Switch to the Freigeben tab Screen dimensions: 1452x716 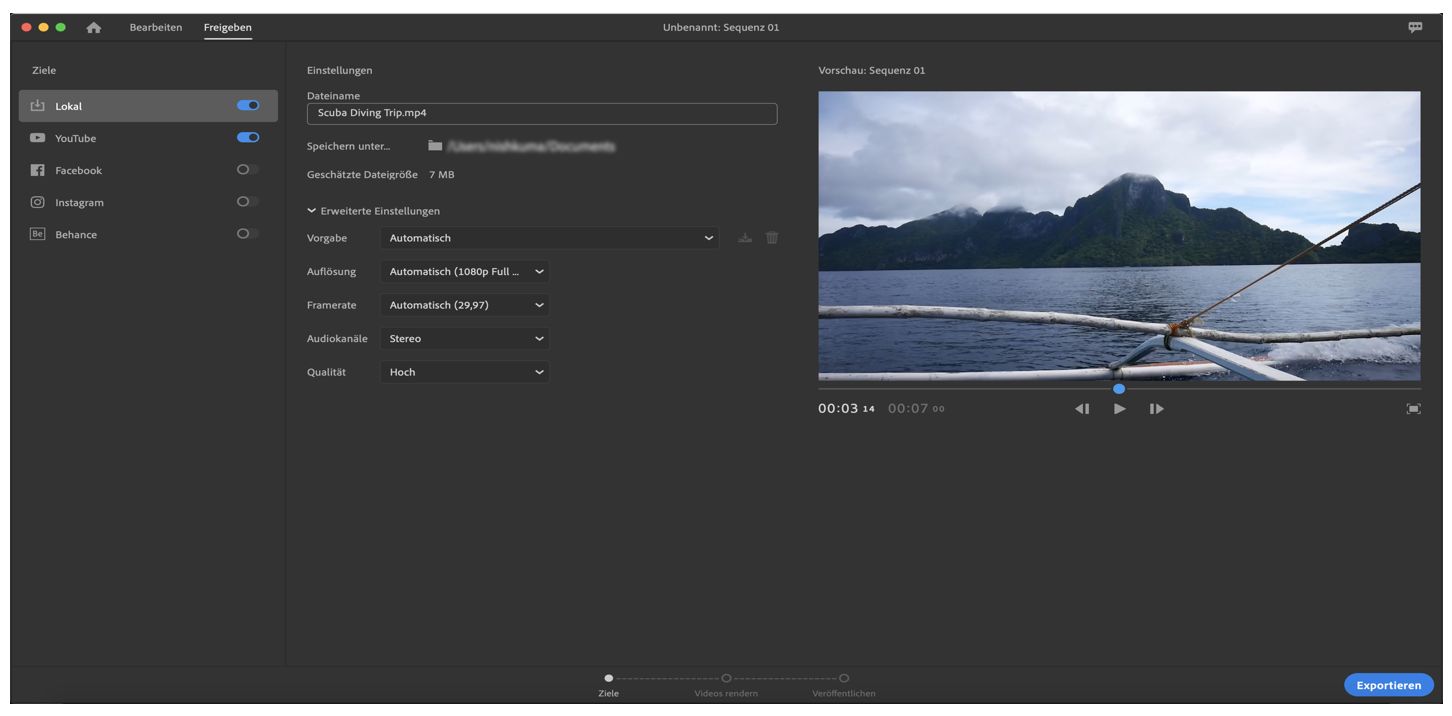pos(228,27)
